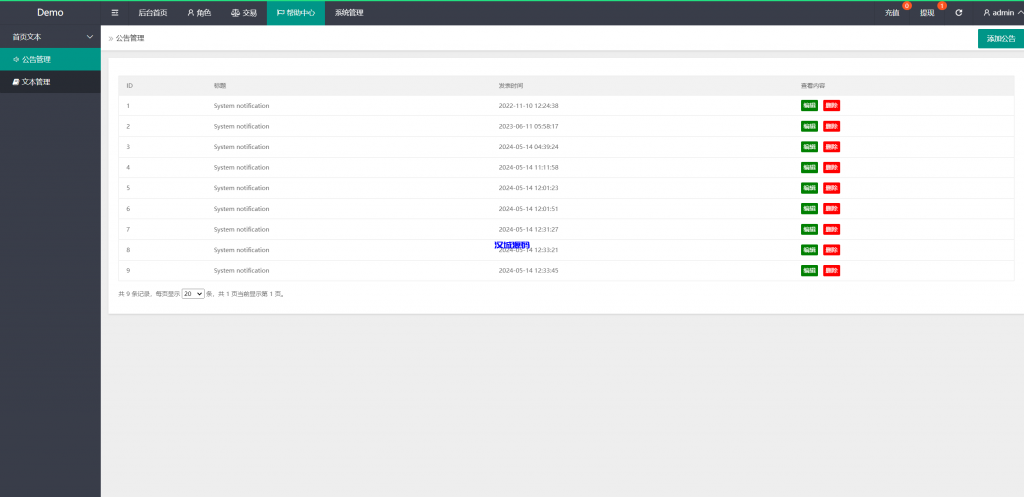Screen dimensions: 1024x497
Task: Open 交易 (Trade) with the scales icon
Action: (x=243, y=13)
